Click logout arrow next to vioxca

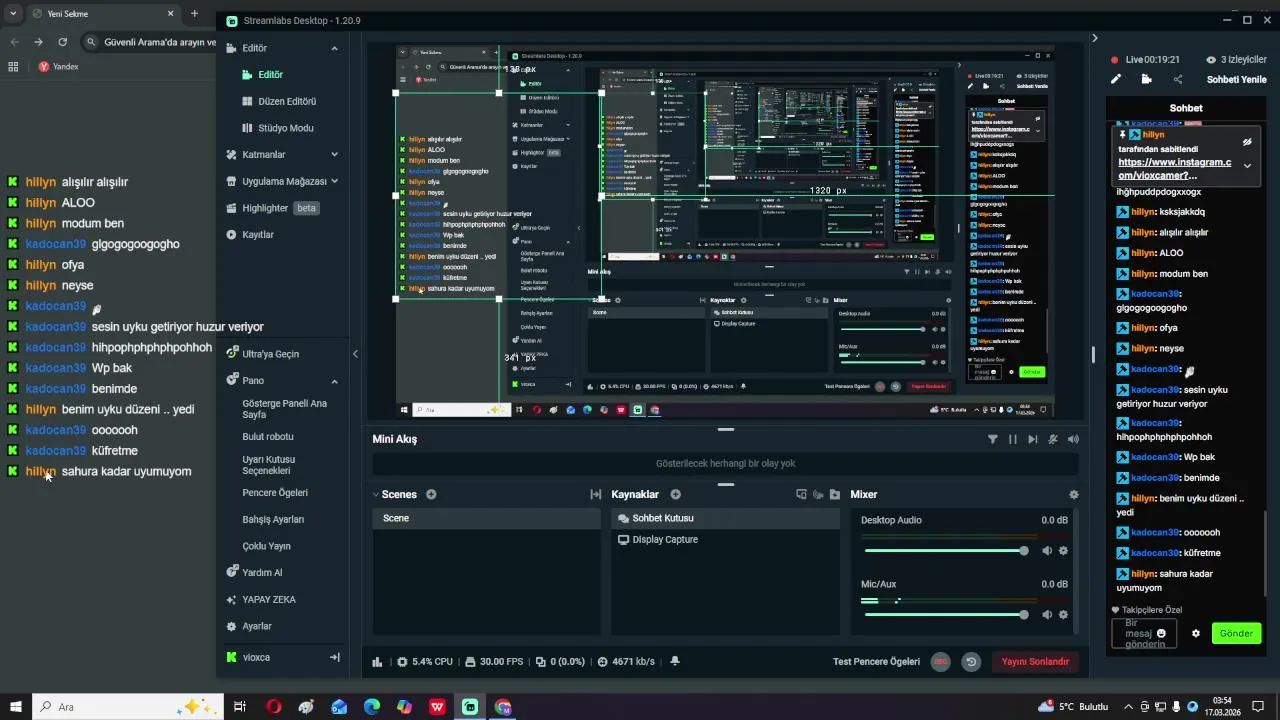coord(334,657)
